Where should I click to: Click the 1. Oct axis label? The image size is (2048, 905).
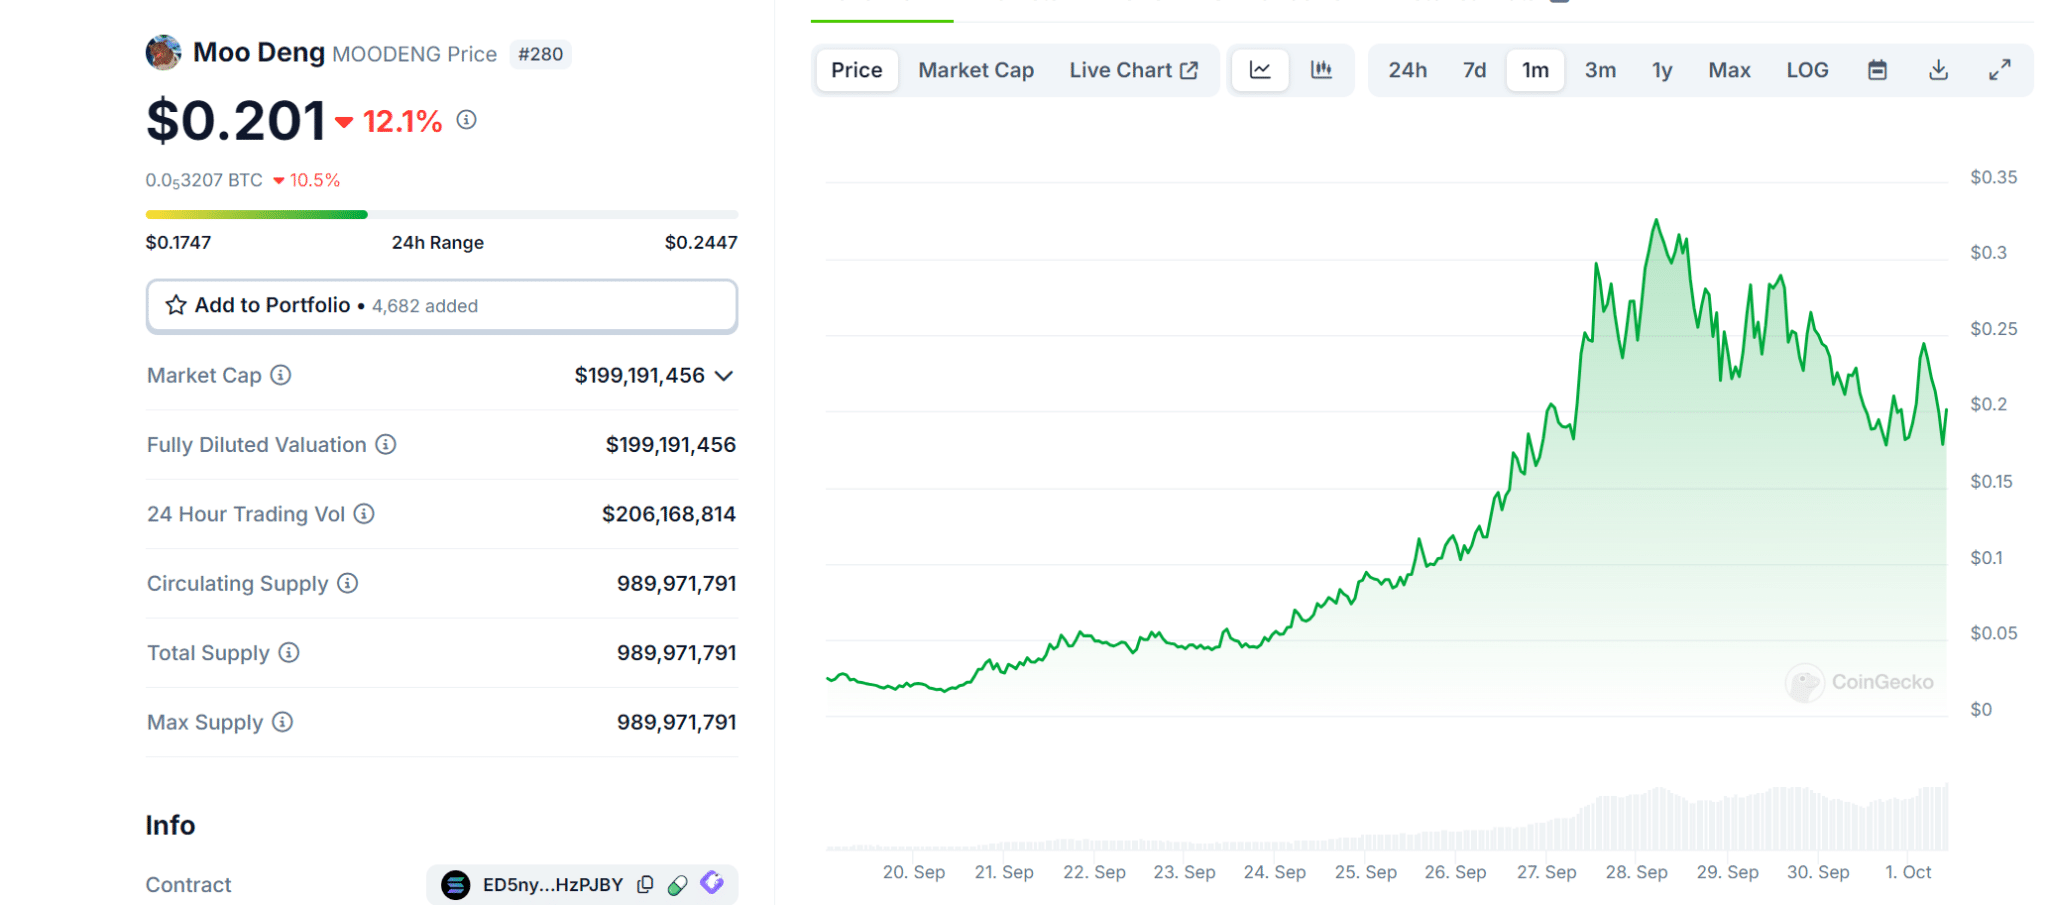pos(1908,872)
